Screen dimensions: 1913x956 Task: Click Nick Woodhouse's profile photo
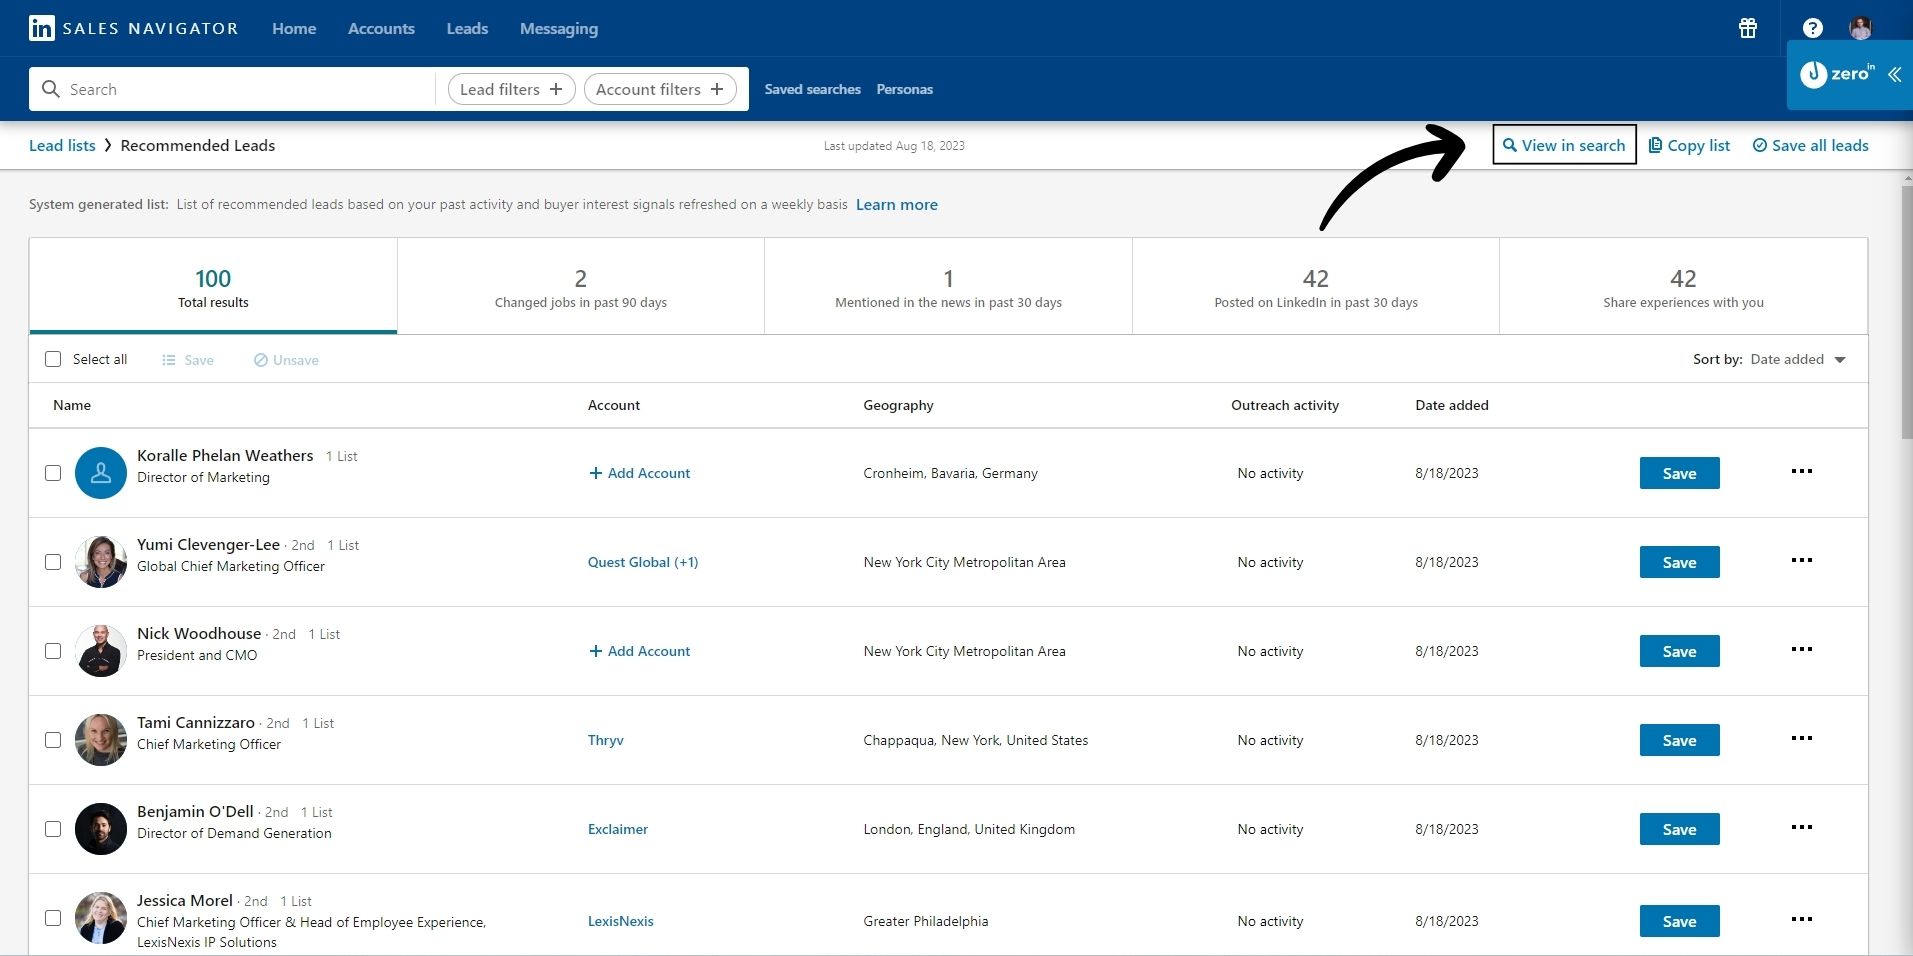click(x=101, y=651)
